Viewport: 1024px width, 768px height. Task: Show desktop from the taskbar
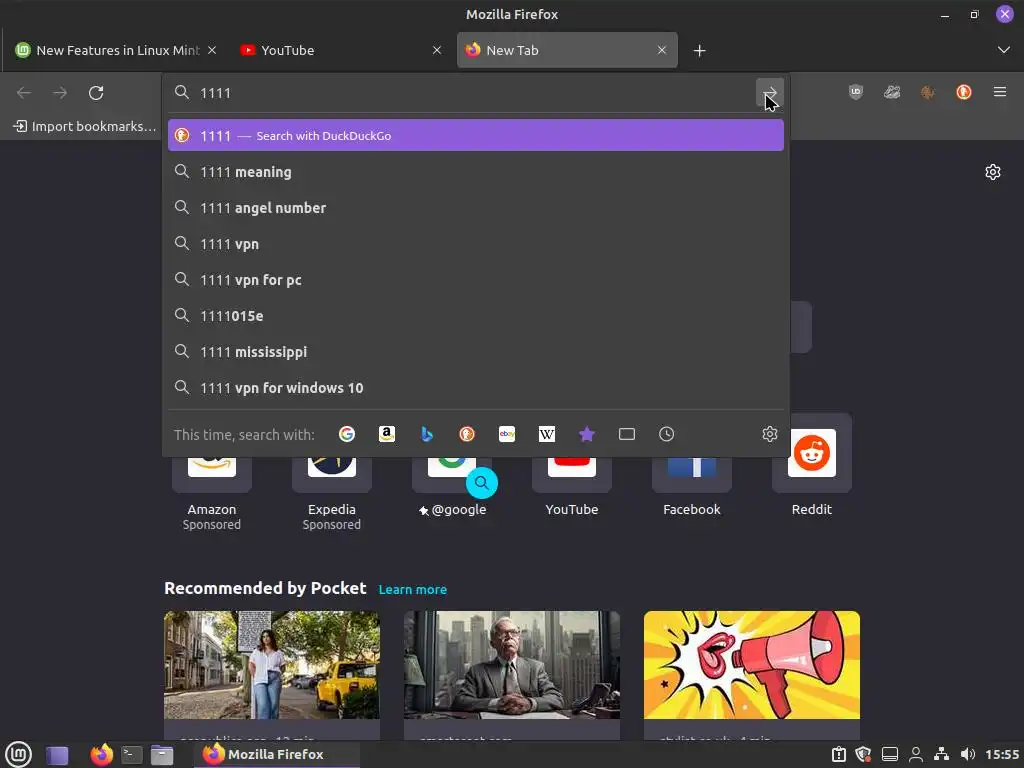[x=57, y=755]
